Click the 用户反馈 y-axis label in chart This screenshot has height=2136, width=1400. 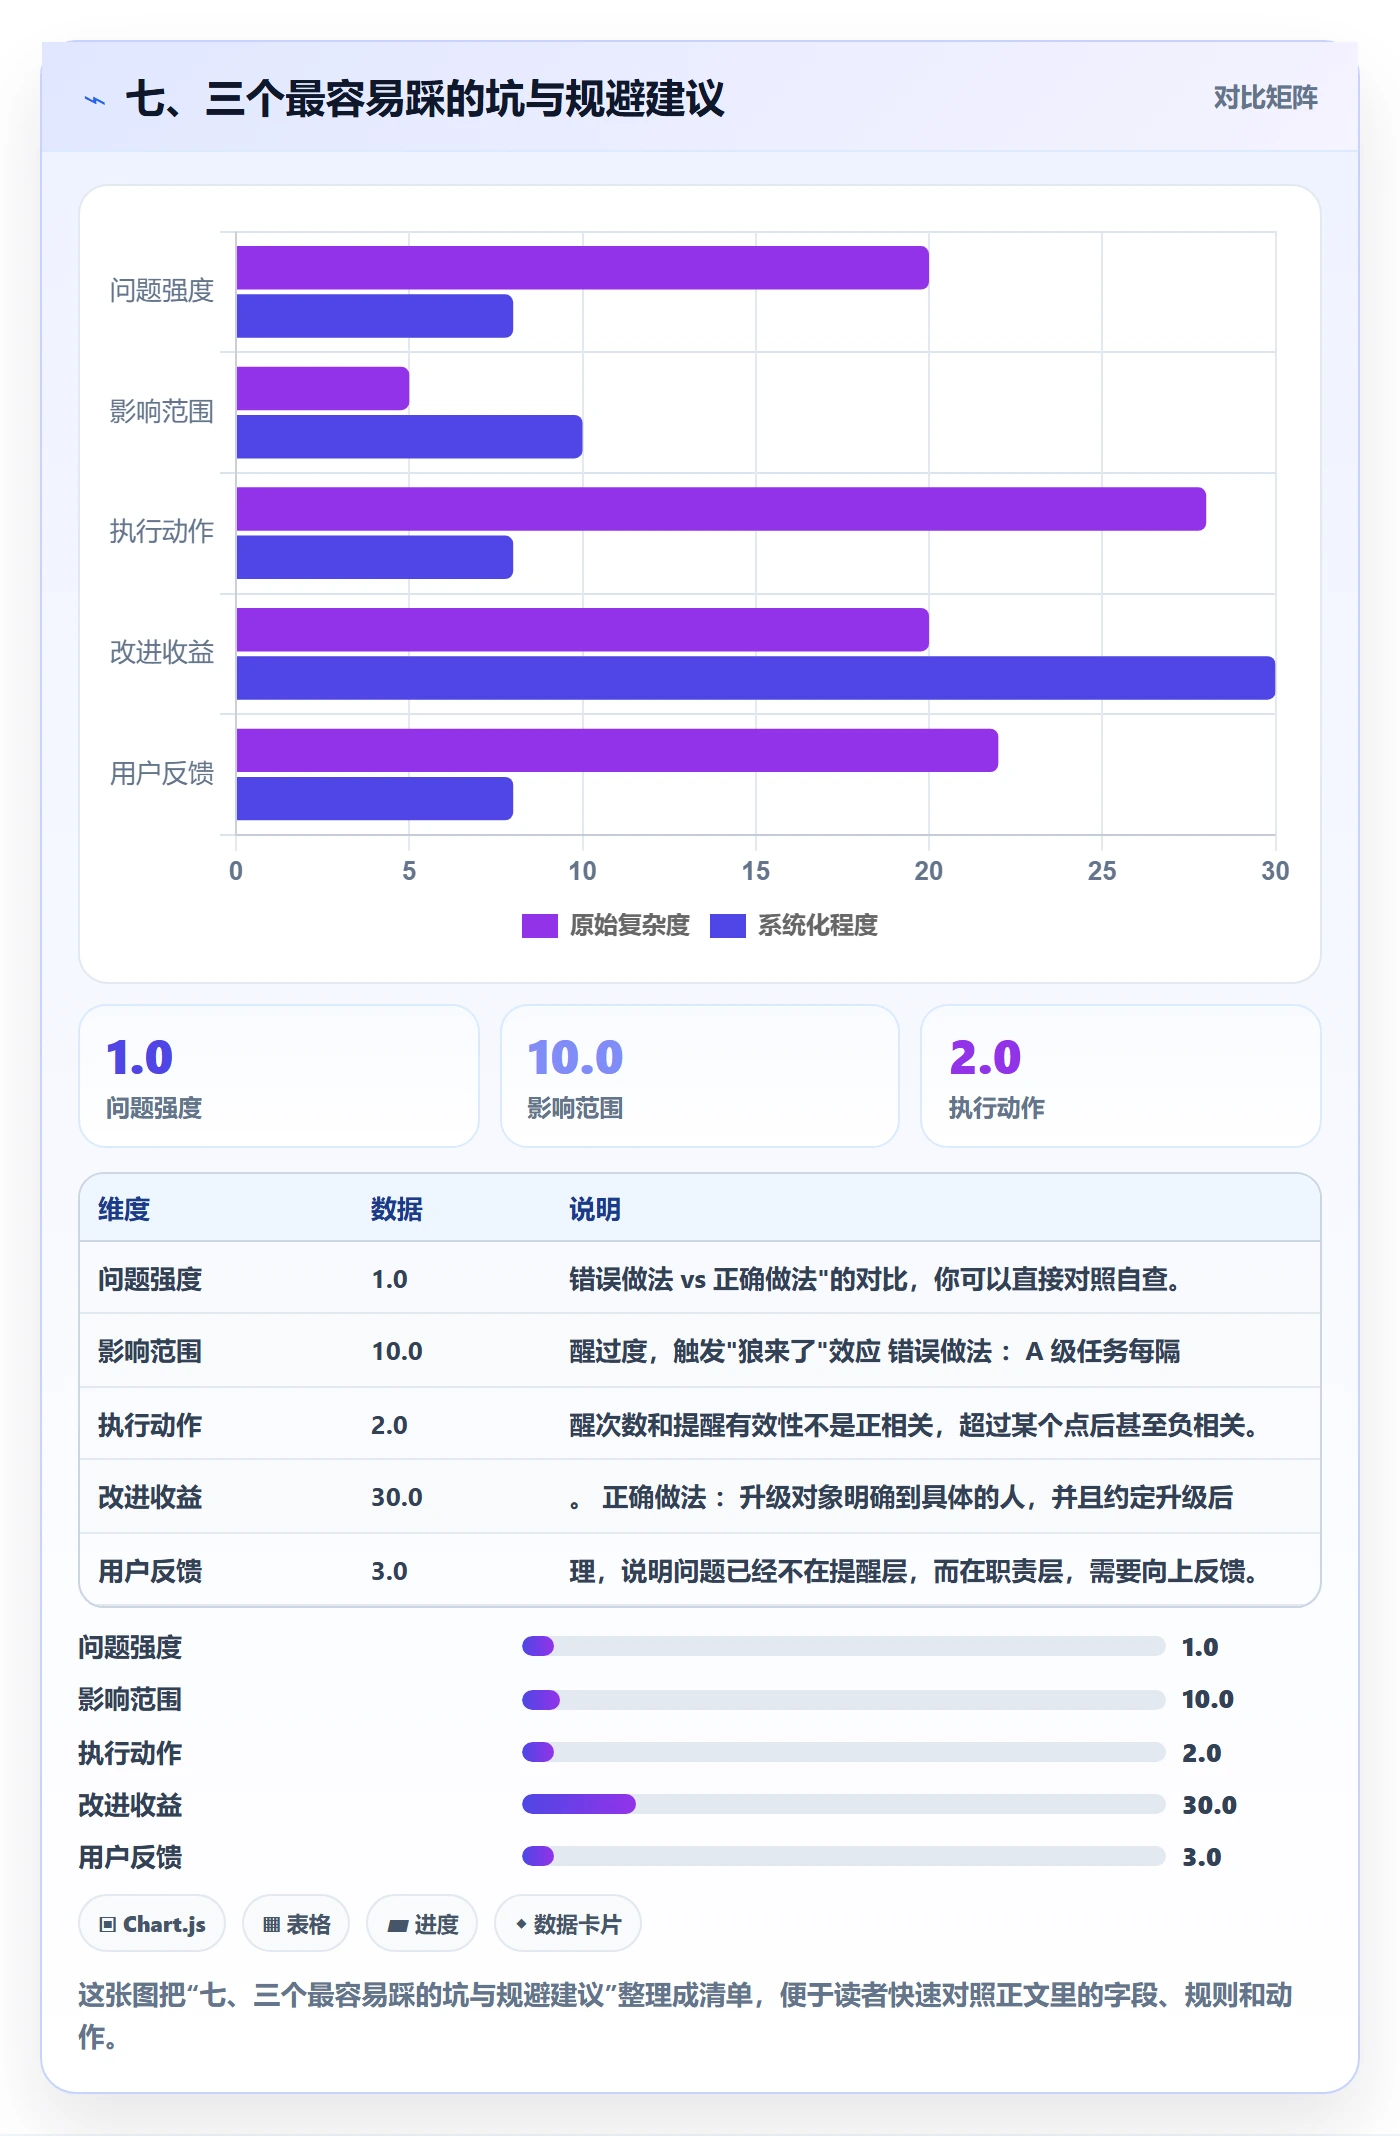(162, 773)
